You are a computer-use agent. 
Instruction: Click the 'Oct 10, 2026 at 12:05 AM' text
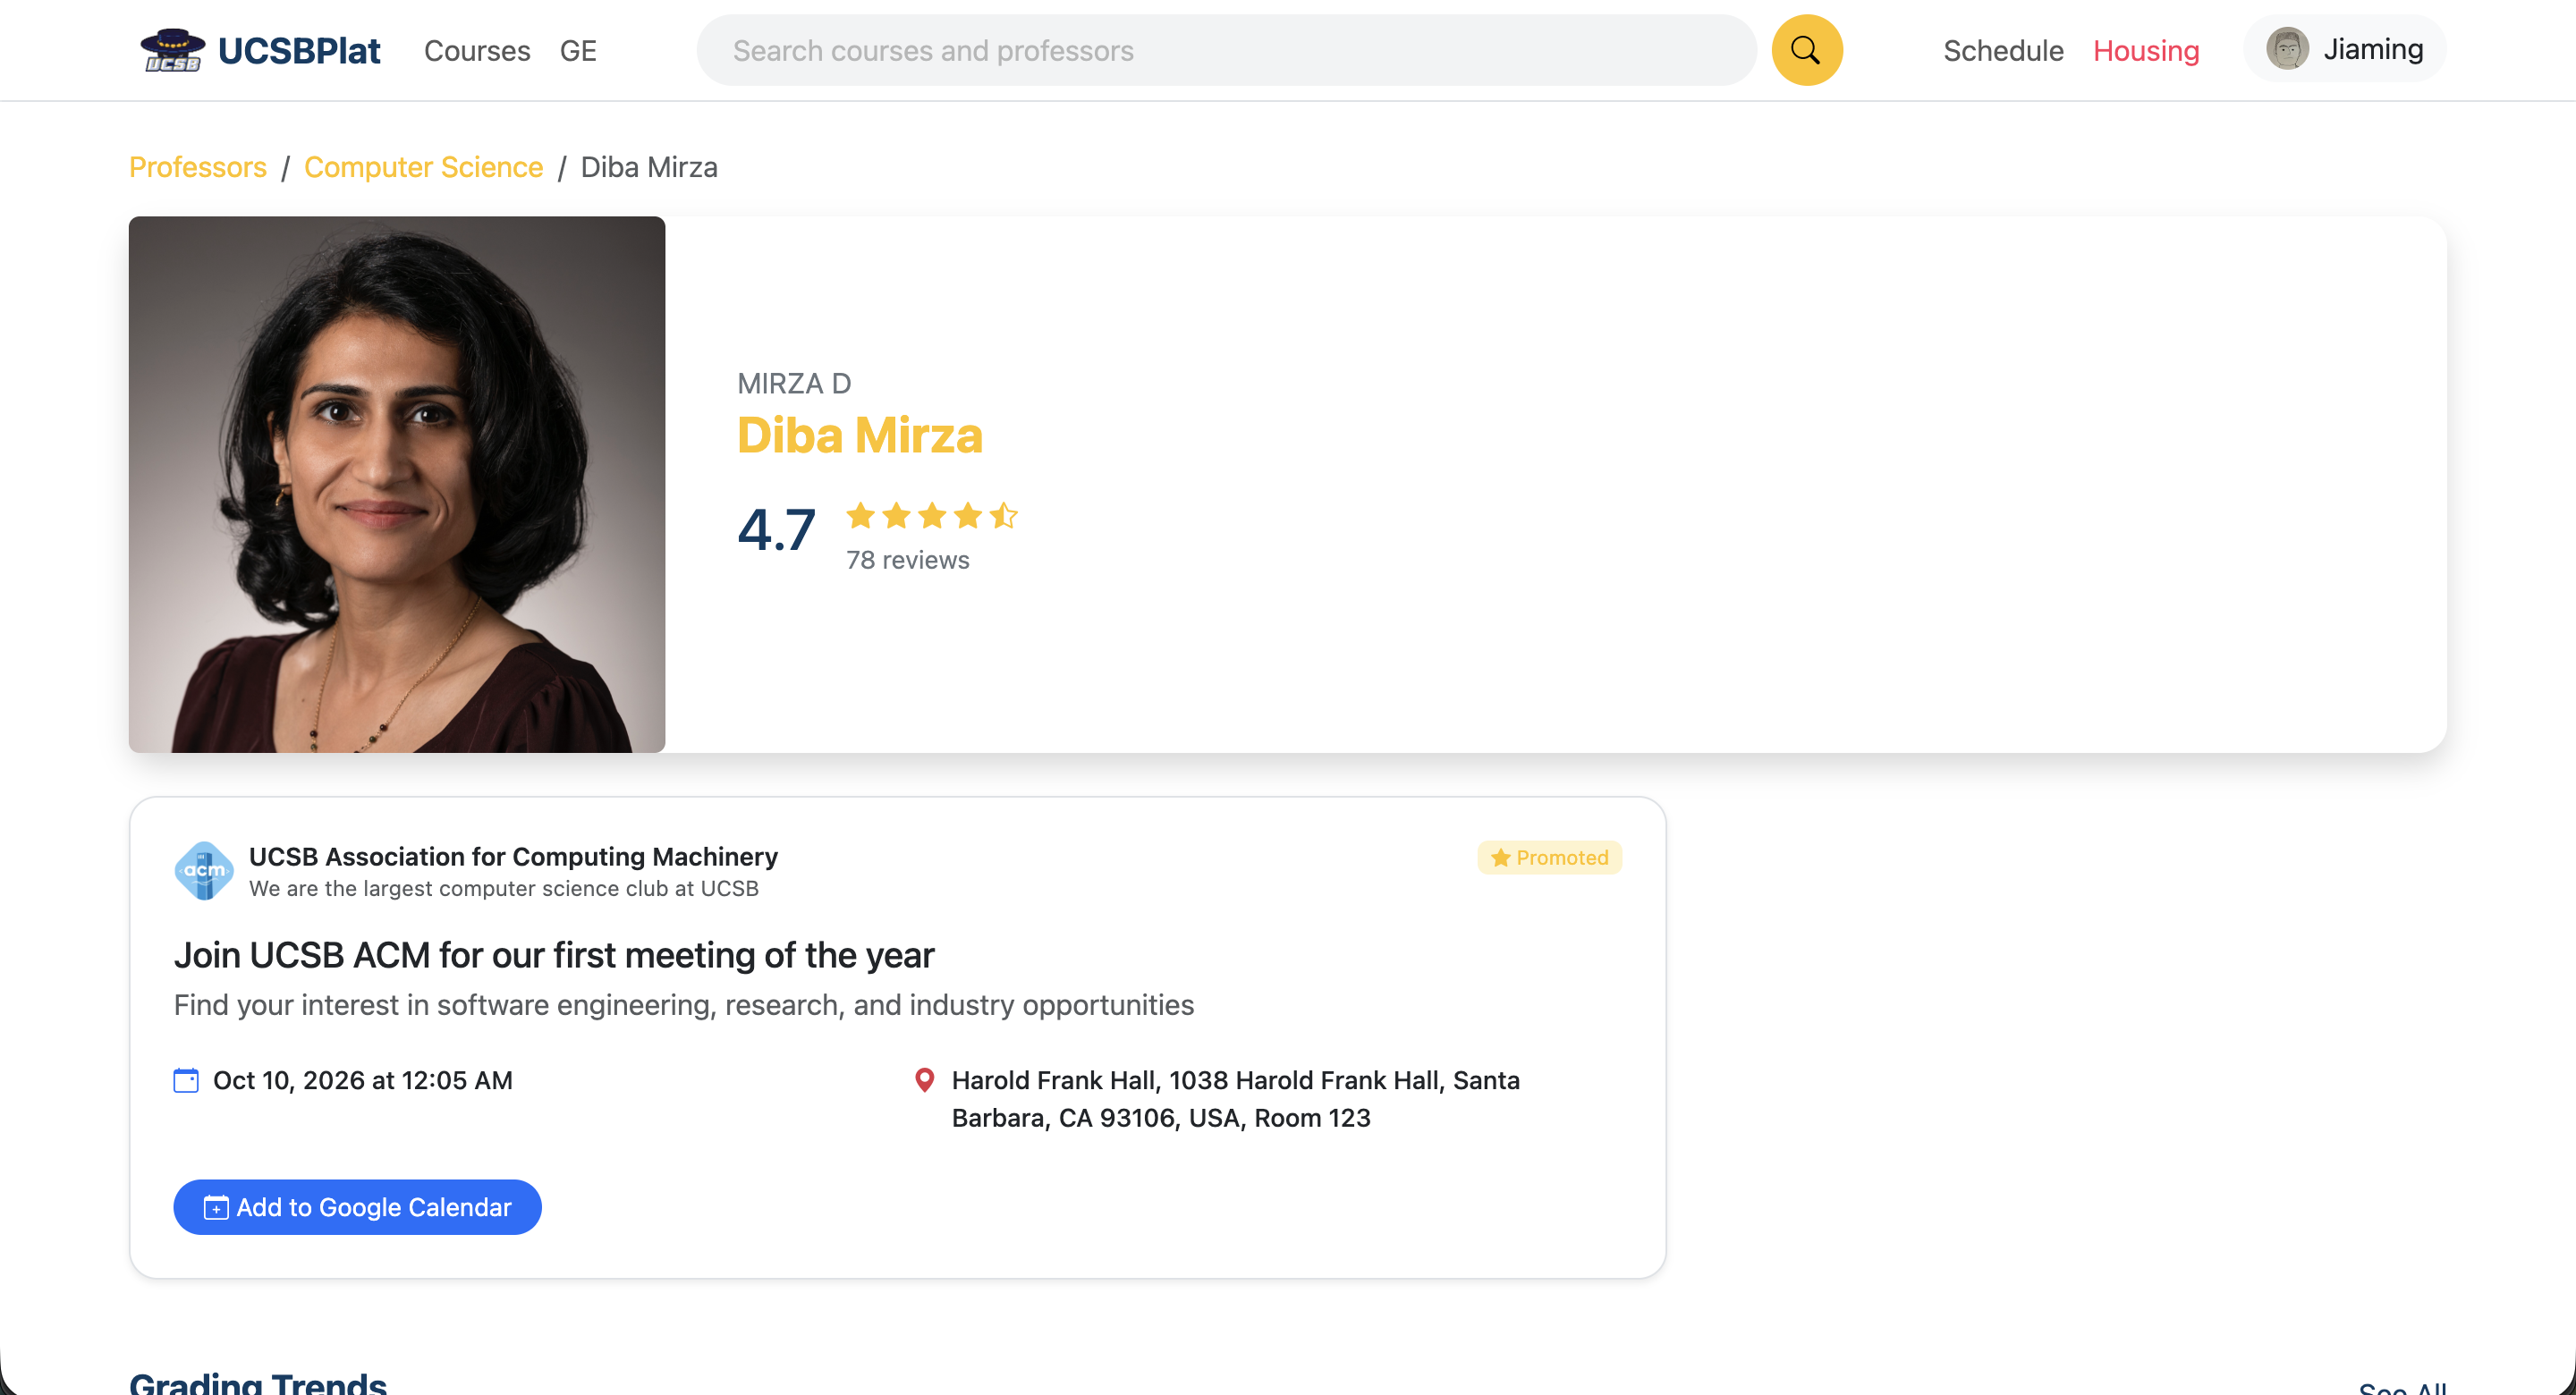click(363, 1080)
